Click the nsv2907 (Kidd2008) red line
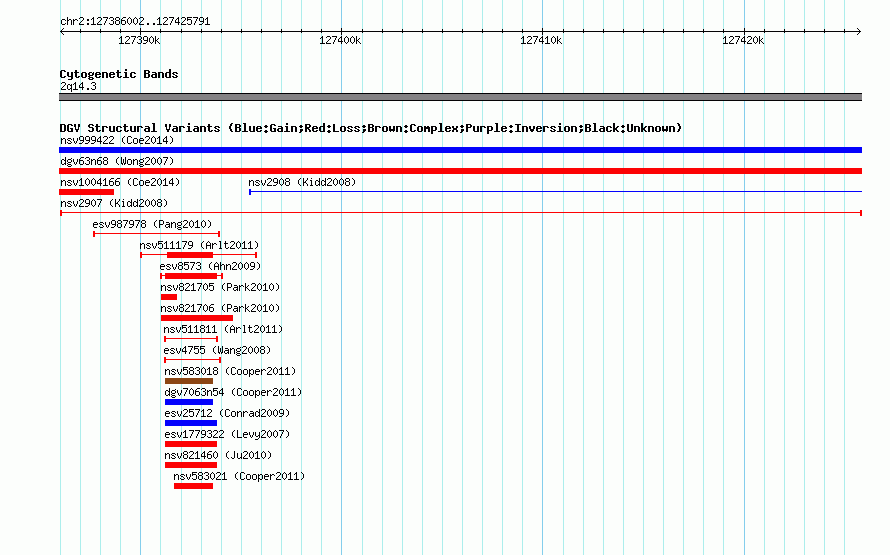890x555 pixels. [461, 213]
